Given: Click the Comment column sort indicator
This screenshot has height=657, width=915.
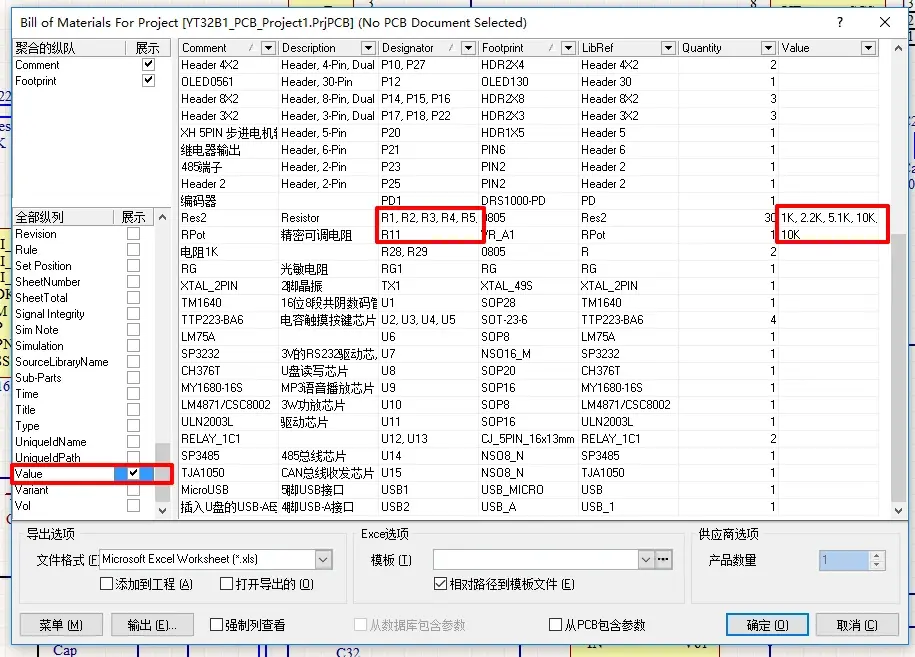Looking at the screenshot, I should tap(251, 48).
